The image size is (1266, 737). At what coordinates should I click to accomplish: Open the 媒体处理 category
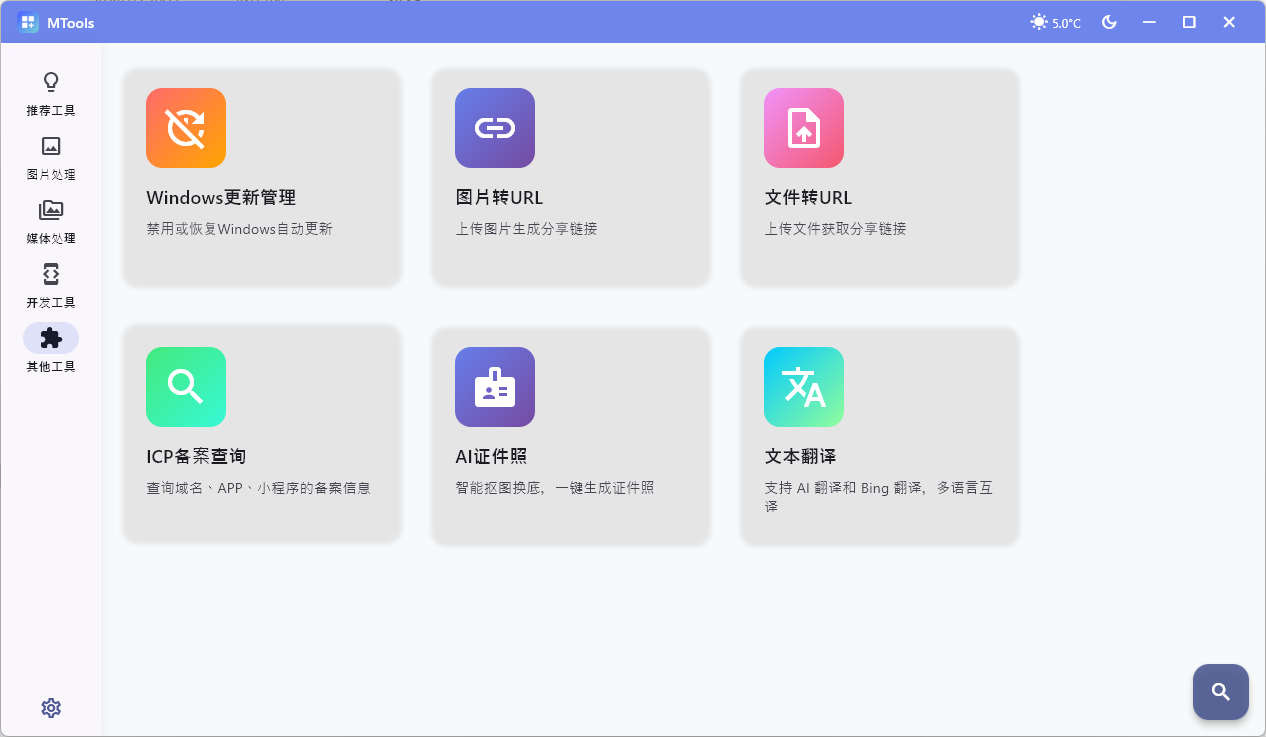pos(50,220)
